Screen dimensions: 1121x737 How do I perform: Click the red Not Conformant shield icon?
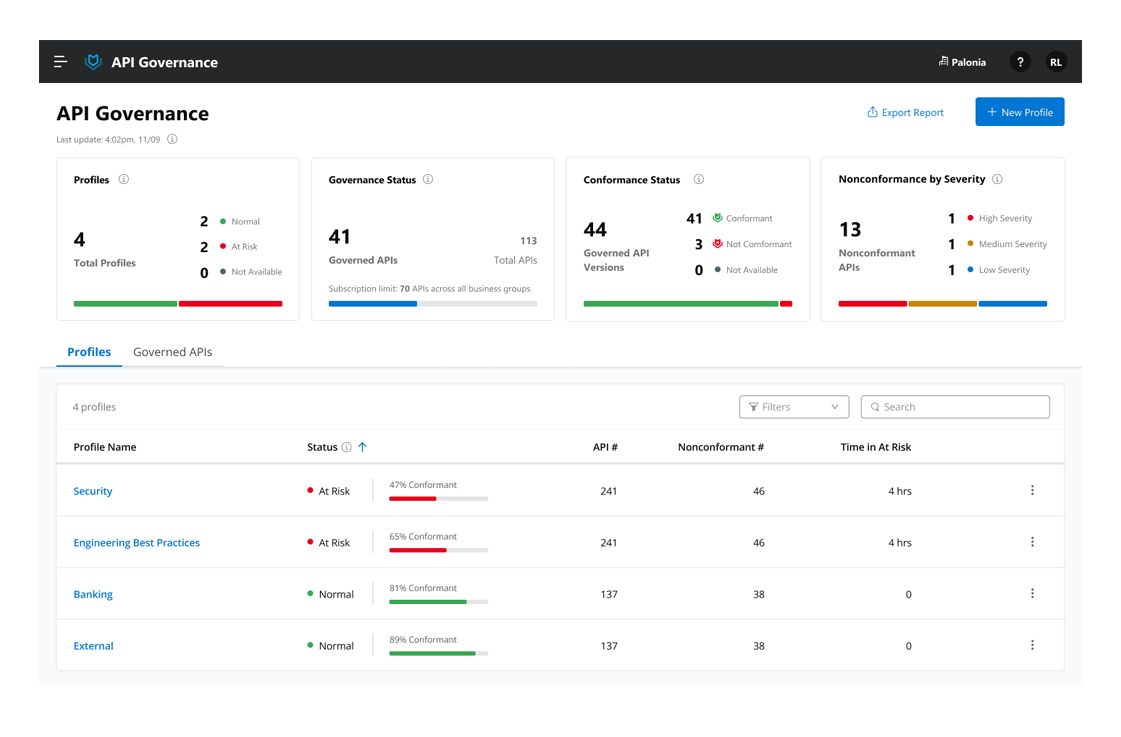pyautogui.click(x=717, y=244)
